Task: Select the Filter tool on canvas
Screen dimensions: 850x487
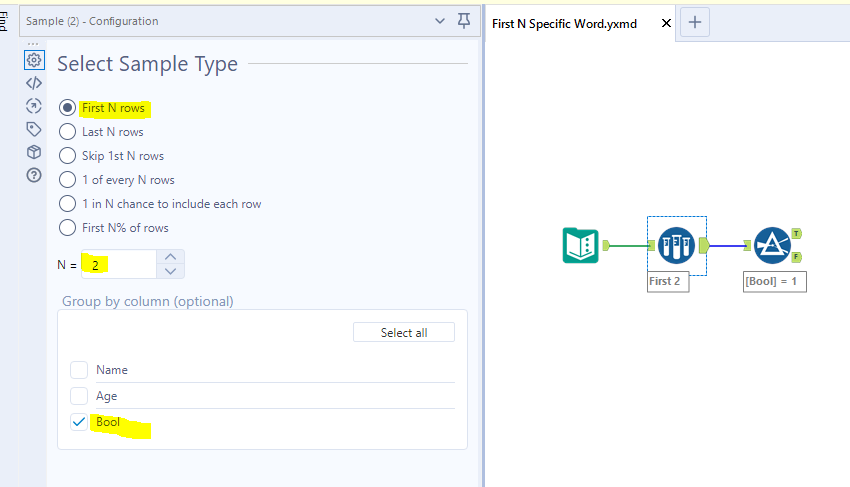Action: (x=772, y=245)
